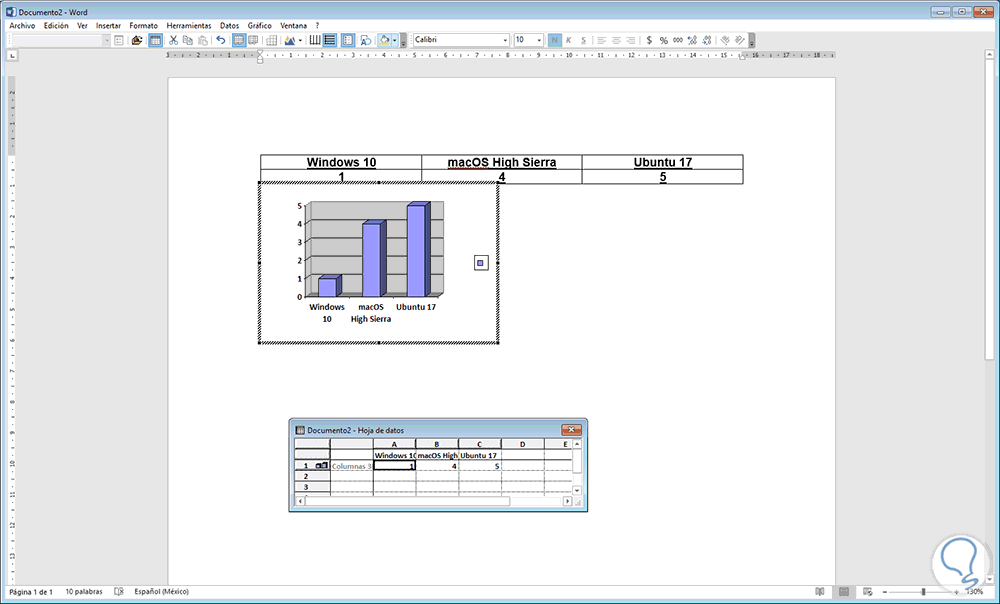Click the Import File icon

pyautogui.click(x=136, y=40)
